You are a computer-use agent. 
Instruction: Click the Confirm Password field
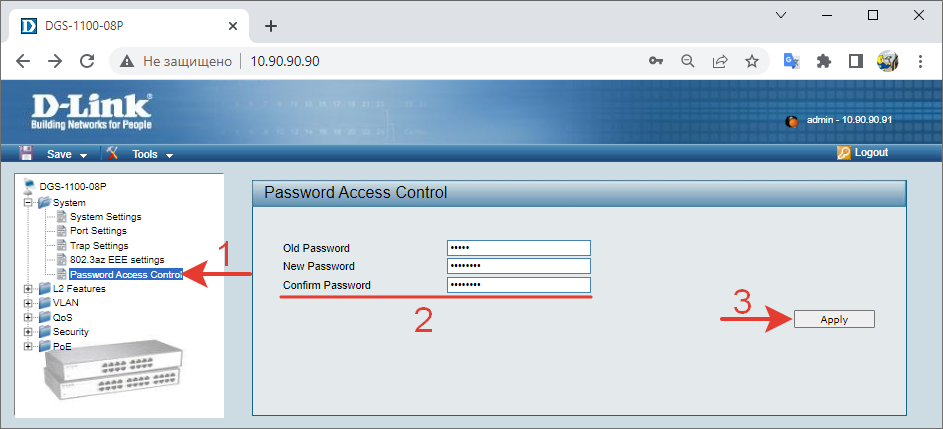coord(519,285)
